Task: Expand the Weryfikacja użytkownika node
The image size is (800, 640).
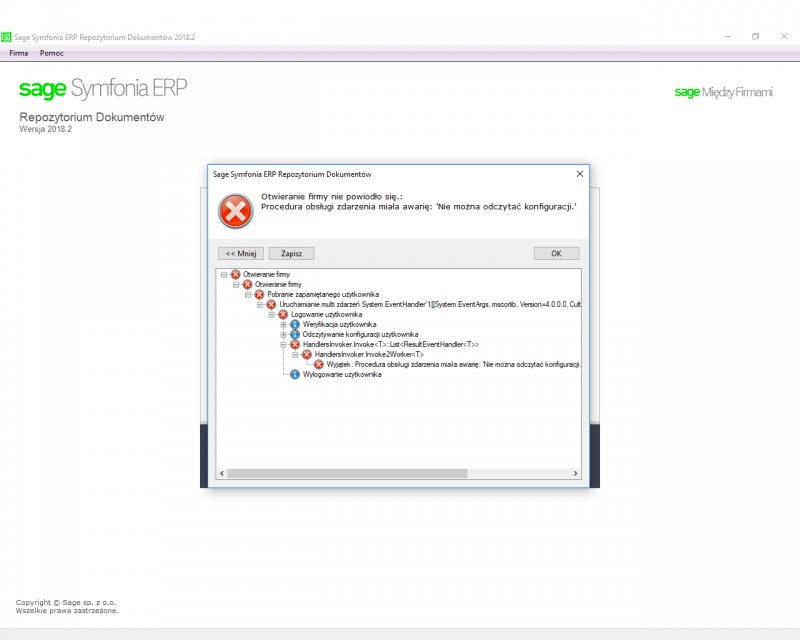Action: (284, 325)
